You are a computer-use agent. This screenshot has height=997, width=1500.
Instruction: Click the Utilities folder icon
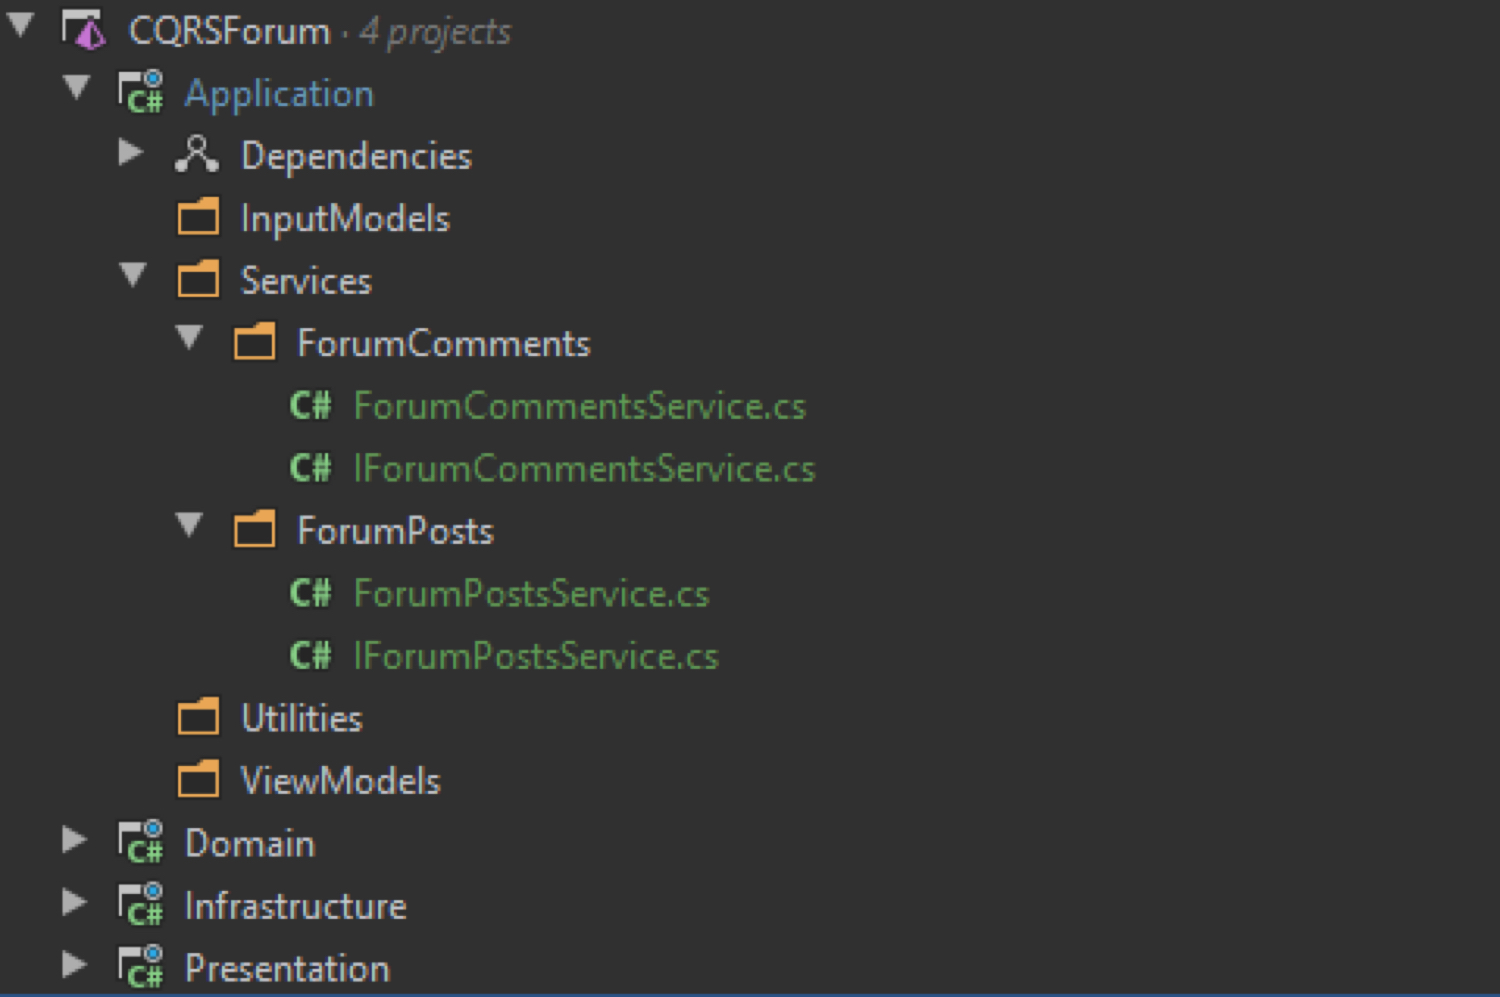coord(198,718)
